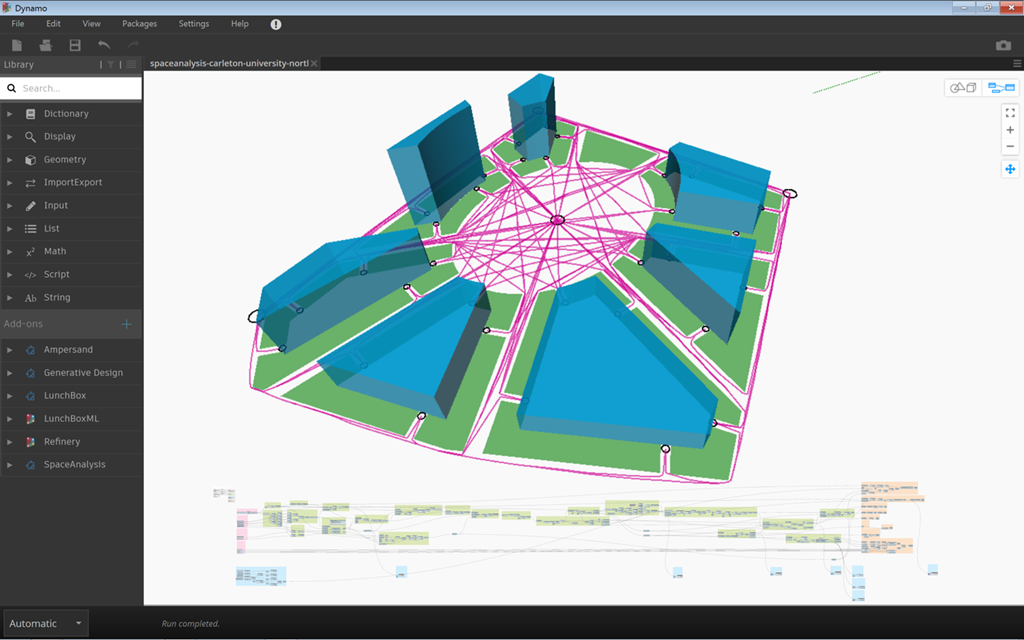
Task: Zoom out using the minus icon
Action: pos(1010,146)
